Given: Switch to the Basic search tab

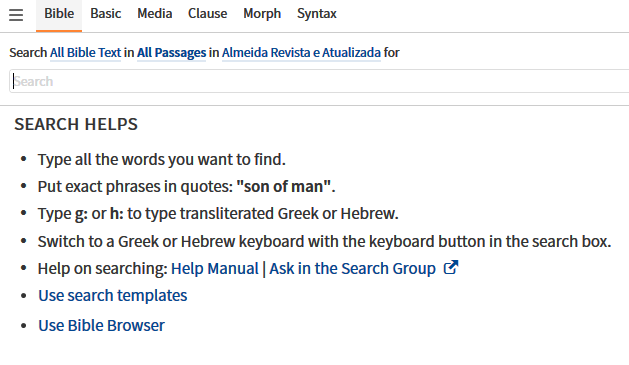Looking at the screenshot, I should pos(106,14).
